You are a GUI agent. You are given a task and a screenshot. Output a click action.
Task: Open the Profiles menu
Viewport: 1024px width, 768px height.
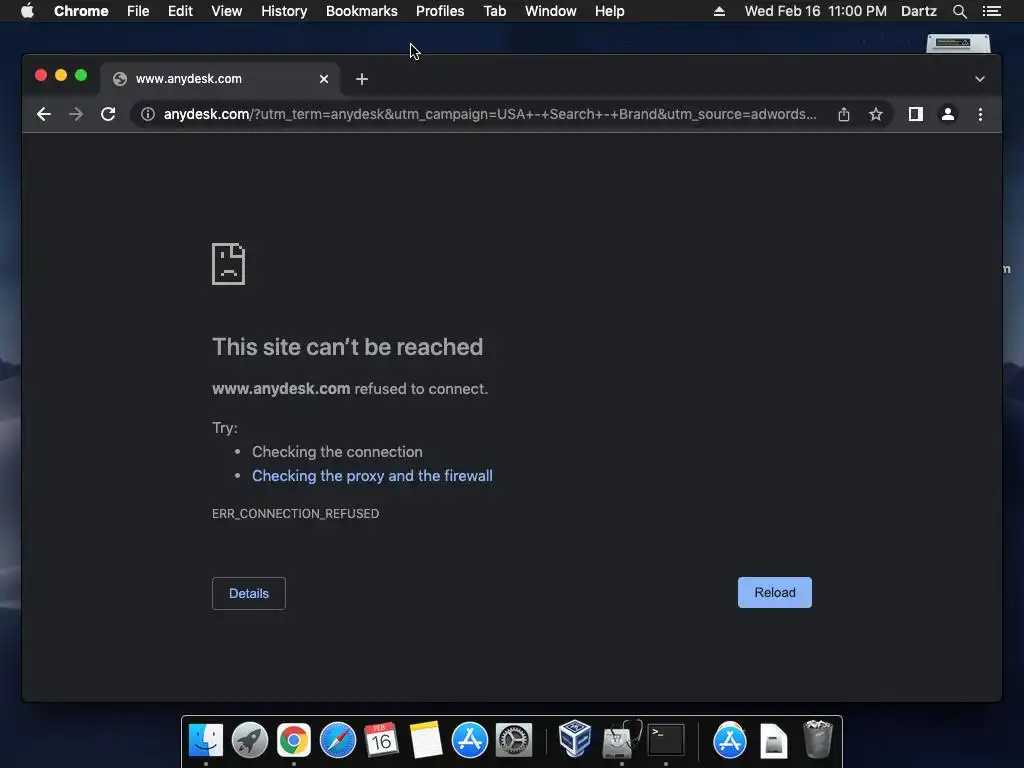tap(440, 11)
